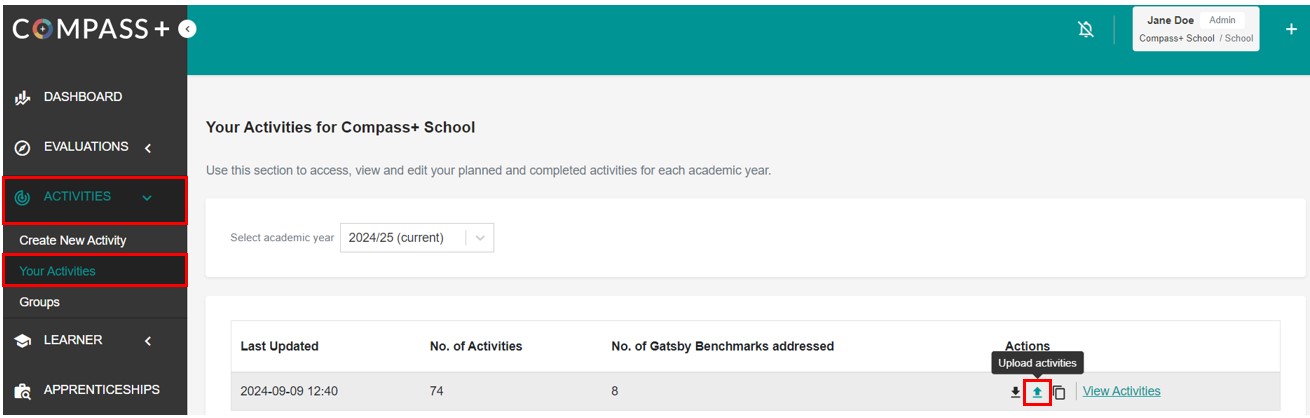Collapse the sidebar with the arrow toggle
The image size is (1310, 418).
pyautogui.click(x=187, y=30)
